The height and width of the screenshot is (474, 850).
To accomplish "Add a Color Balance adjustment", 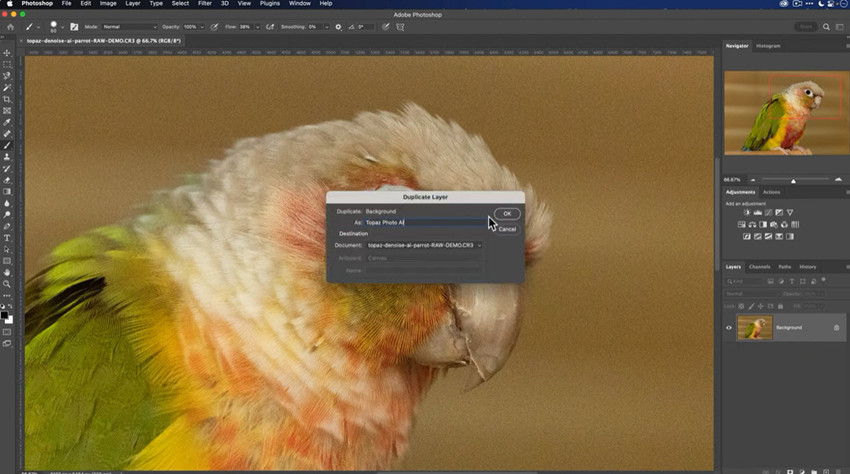I will (x=752, y=225).
